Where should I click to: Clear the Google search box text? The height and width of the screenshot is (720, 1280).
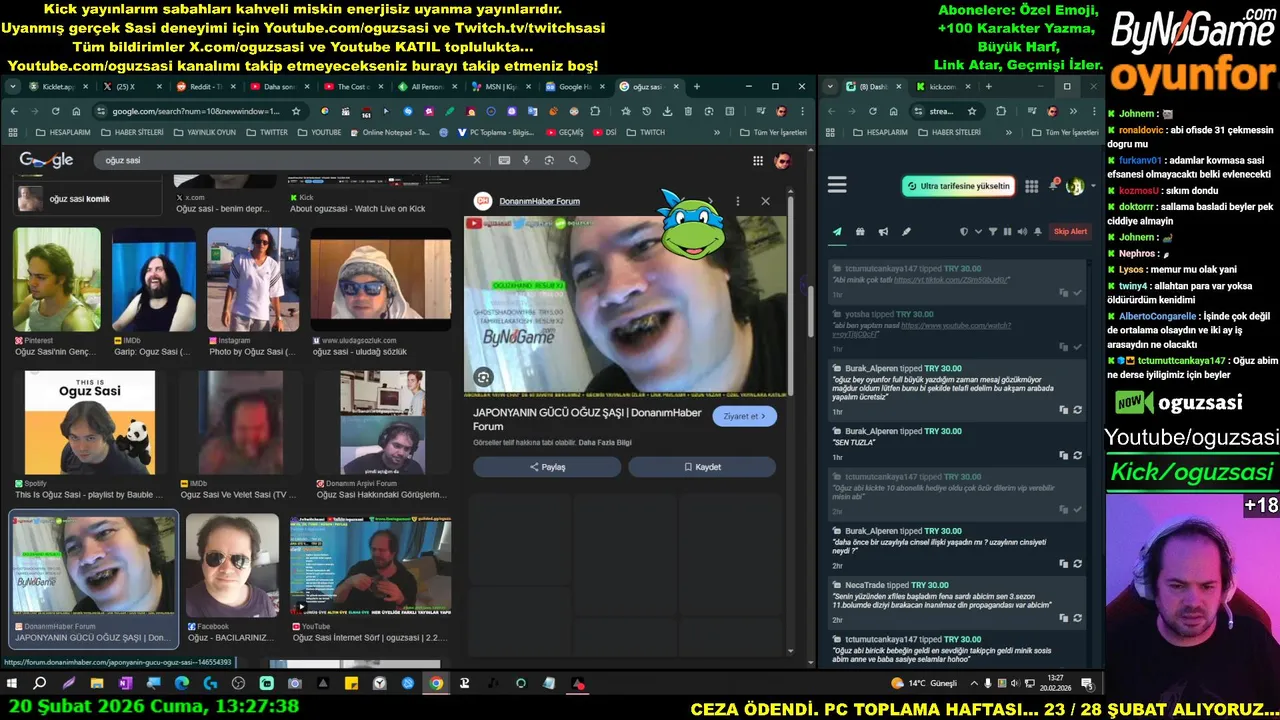477,160
